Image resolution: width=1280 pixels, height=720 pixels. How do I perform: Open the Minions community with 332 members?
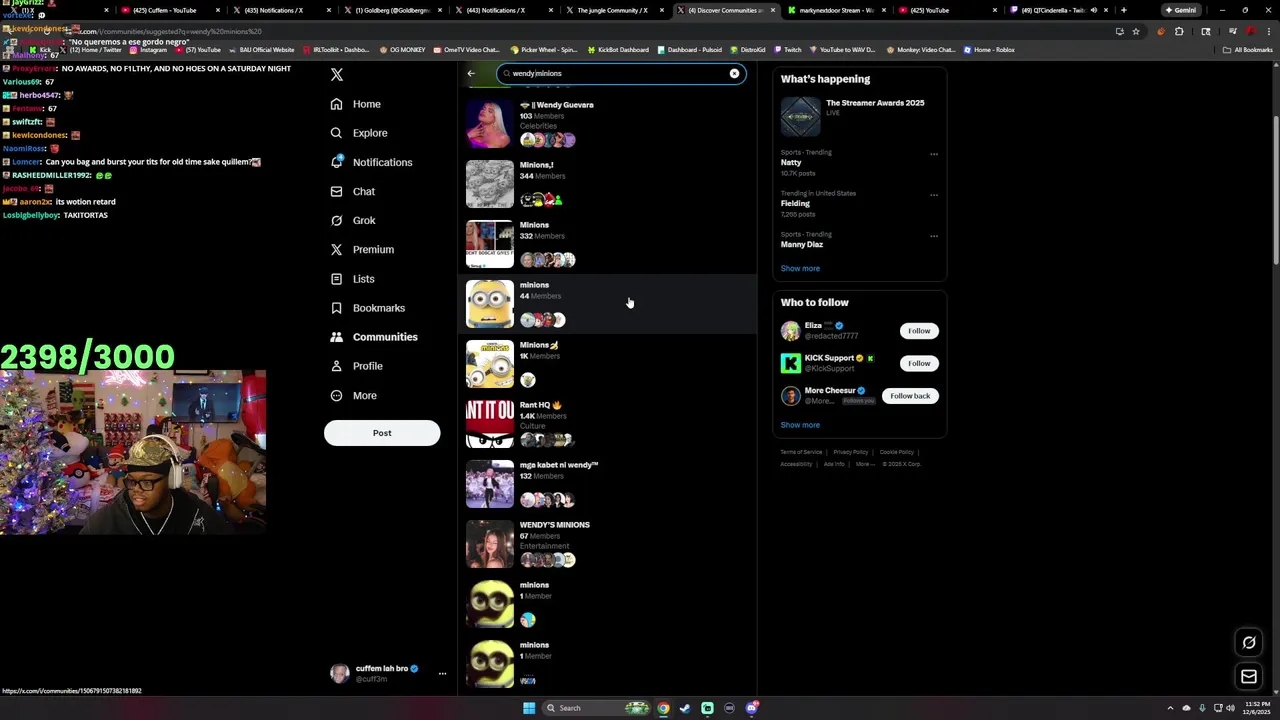tap(608, 243)
